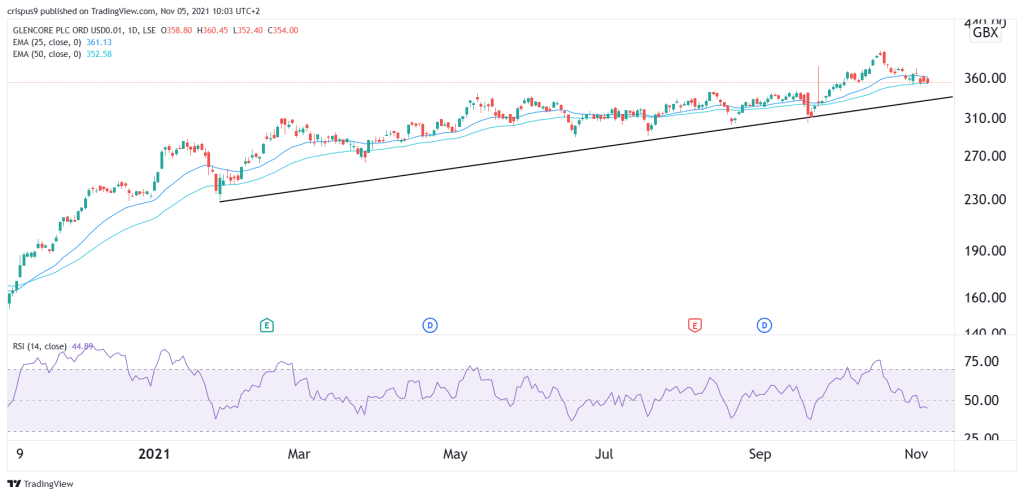Click the 2021 label on time axis

155,454
